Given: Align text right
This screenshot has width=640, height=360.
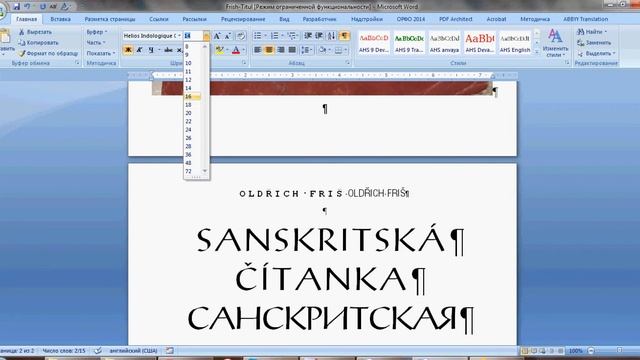Looking at the screenshot, I should point(280,50).
